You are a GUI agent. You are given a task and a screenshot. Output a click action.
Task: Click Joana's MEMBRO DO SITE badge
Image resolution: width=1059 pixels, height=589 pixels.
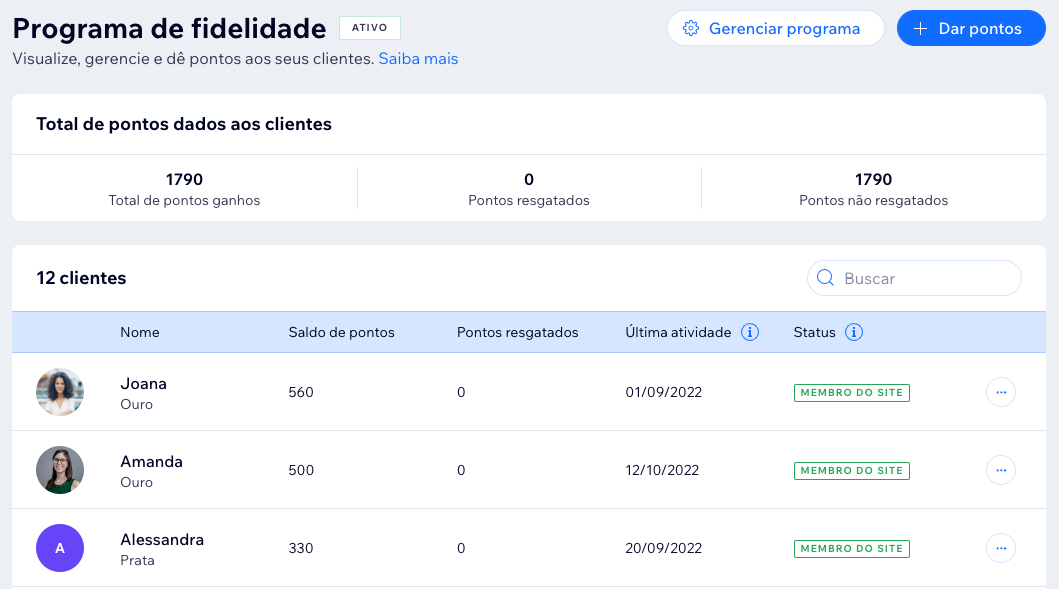[x=851, y=393]
